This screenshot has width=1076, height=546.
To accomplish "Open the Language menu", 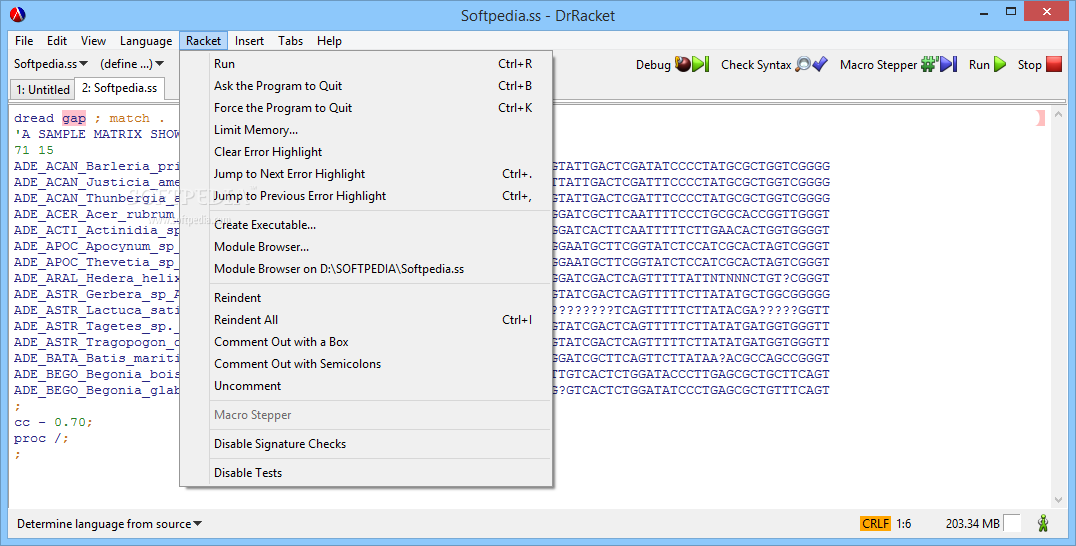I will [x=145, y=40].
